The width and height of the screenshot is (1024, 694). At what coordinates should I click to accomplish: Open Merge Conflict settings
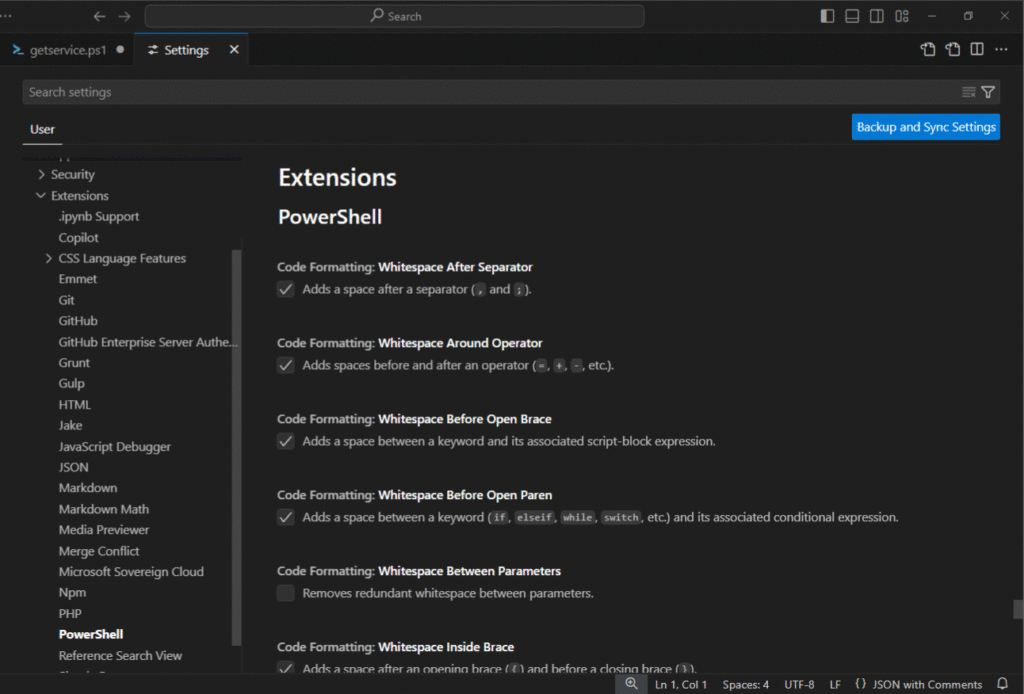tap(99, 551)
